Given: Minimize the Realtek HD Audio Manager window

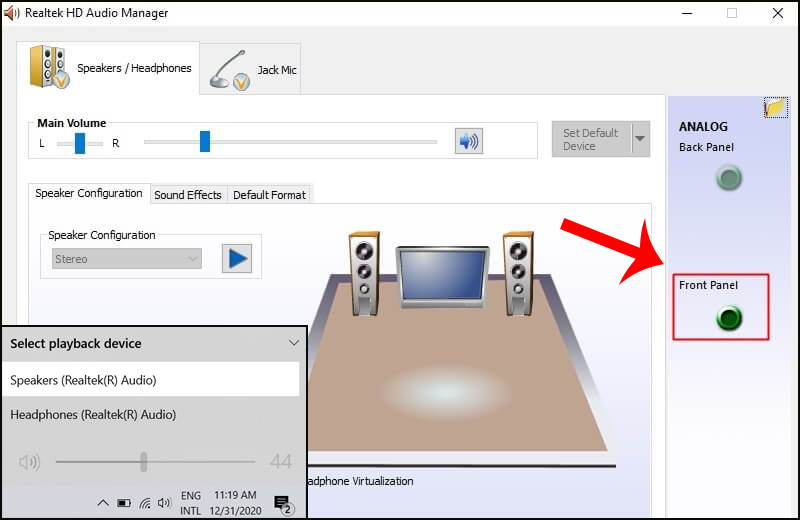Looking at the screenshot, I should pyautogui.click(x=687, y=13).
